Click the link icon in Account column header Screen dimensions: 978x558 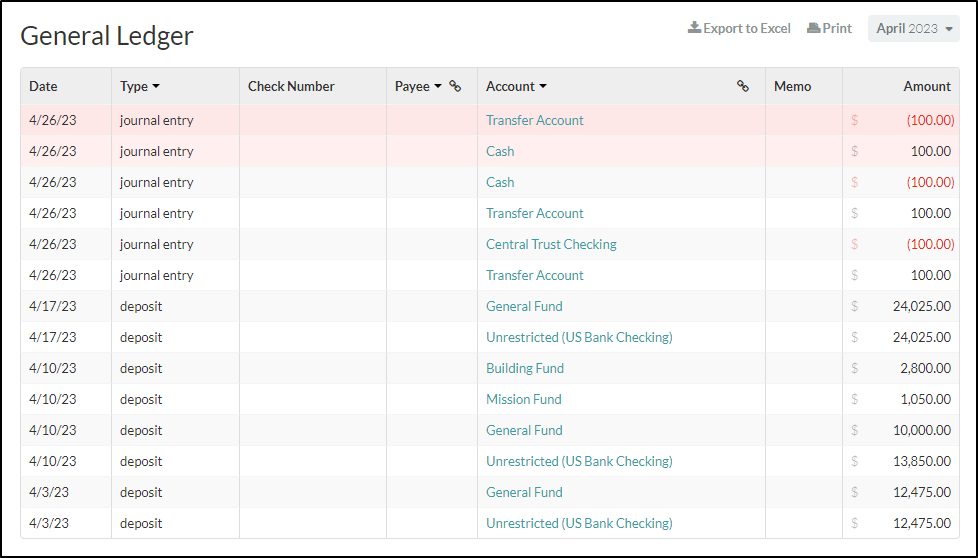click(743, 86)
